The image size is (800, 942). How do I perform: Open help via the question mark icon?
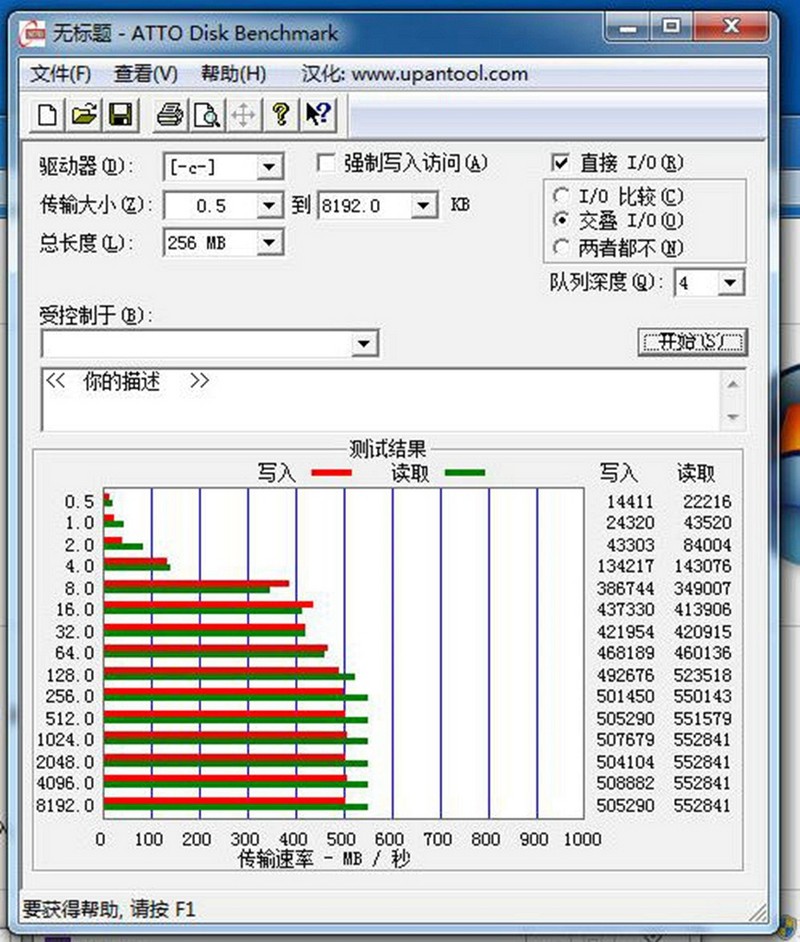click(x=280, y=114)
